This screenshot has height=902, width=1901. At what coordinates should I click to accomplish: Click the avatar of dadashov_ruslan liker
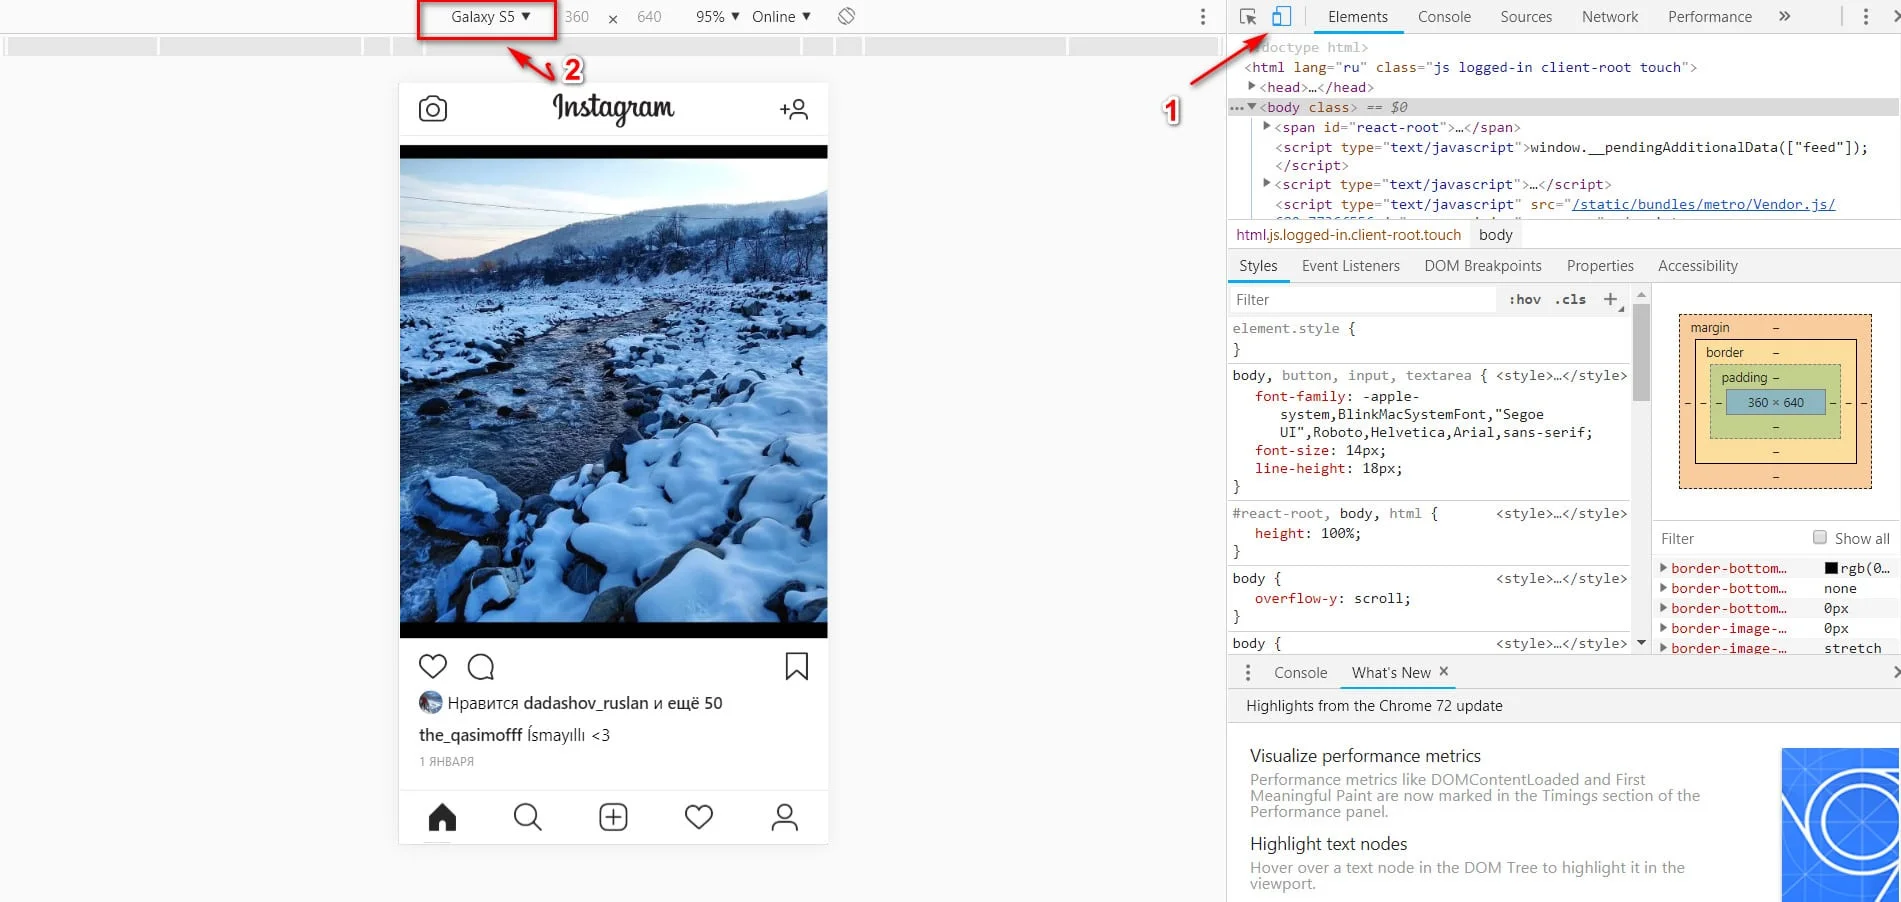430,702
